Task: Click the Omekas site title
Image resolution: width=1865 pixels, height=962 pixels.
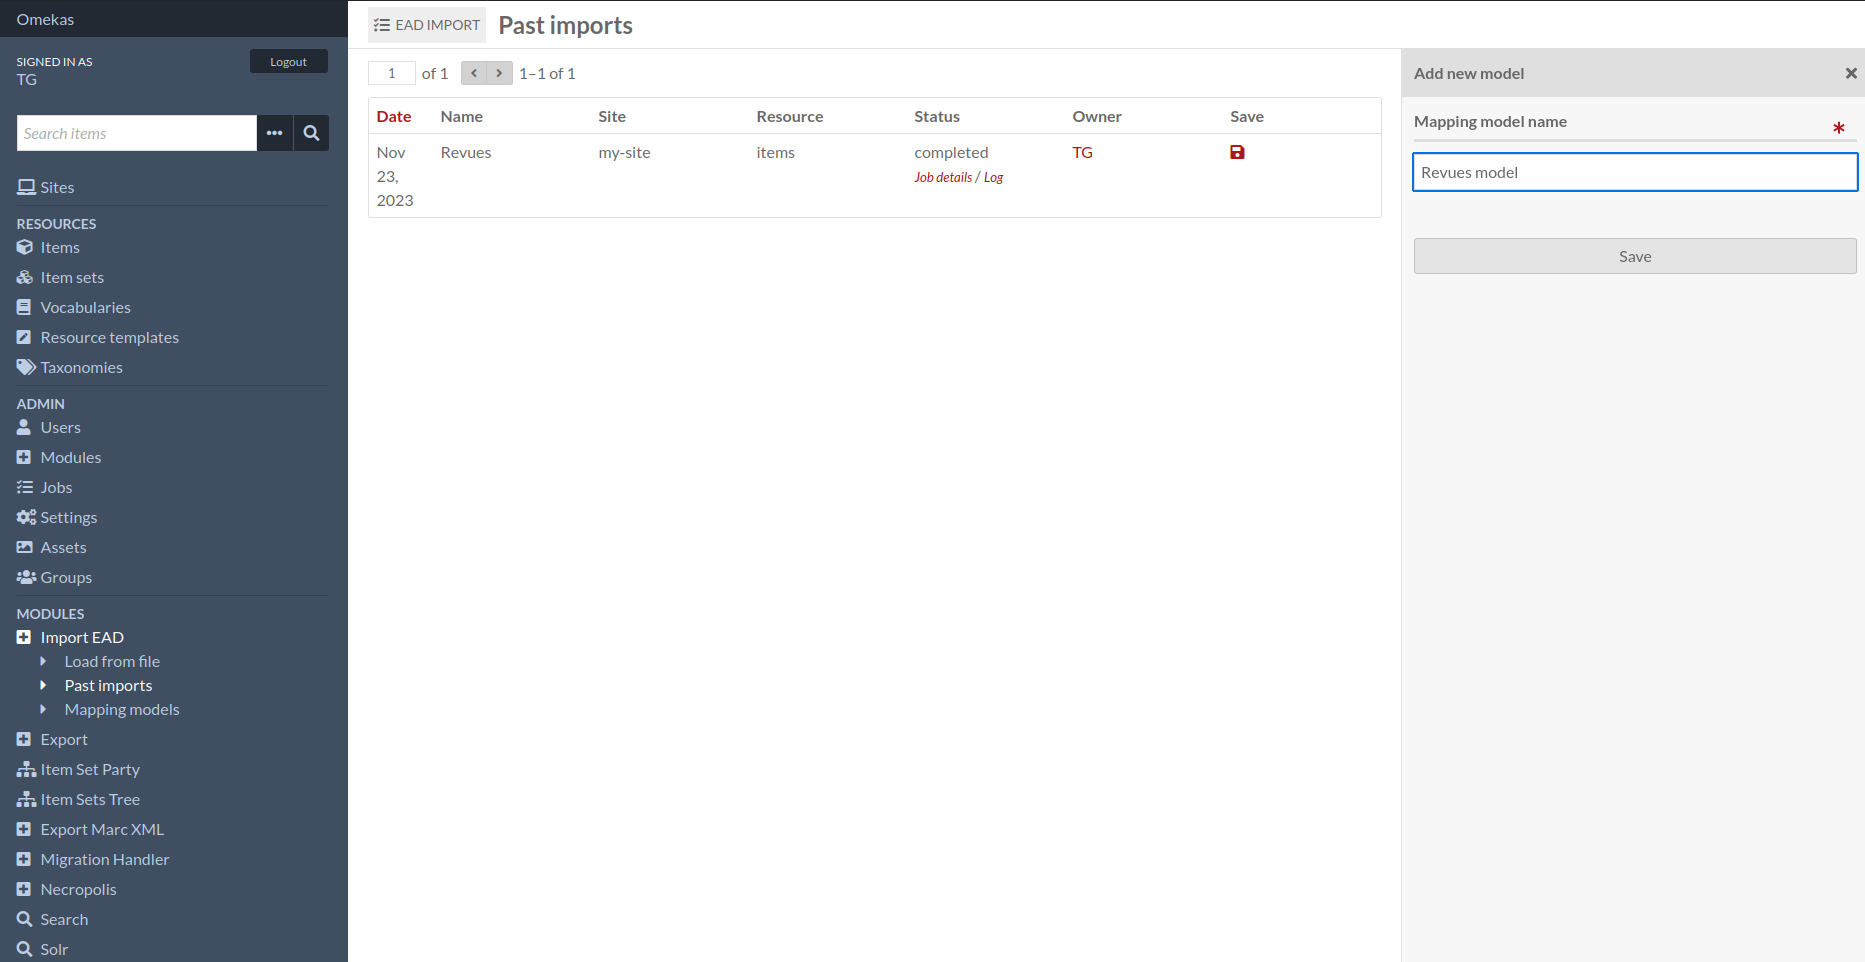Action: (45, 19)
